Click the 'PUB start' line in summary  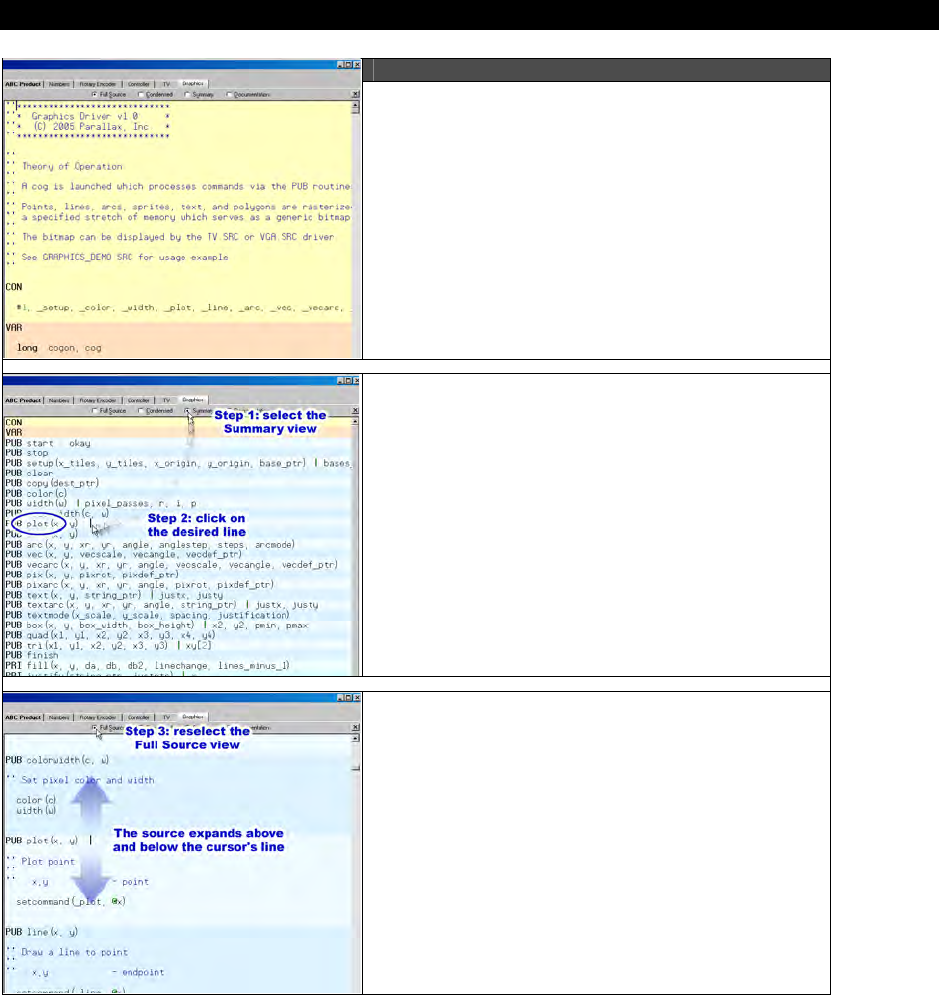point(48,443)
